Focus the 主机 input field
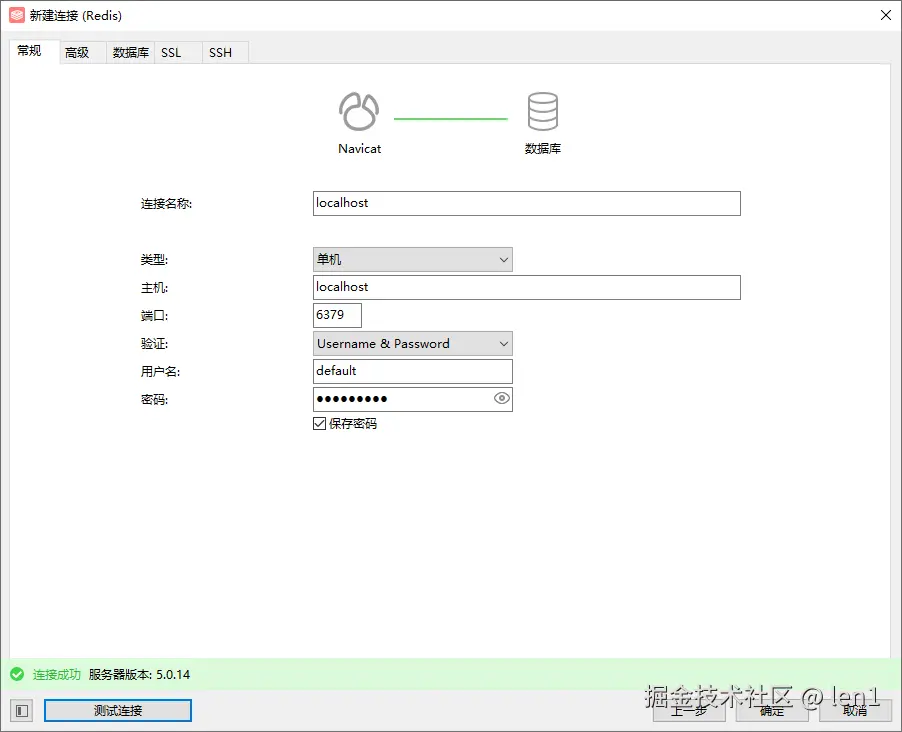Screen dimensions: 902x732 click(526, 287)
